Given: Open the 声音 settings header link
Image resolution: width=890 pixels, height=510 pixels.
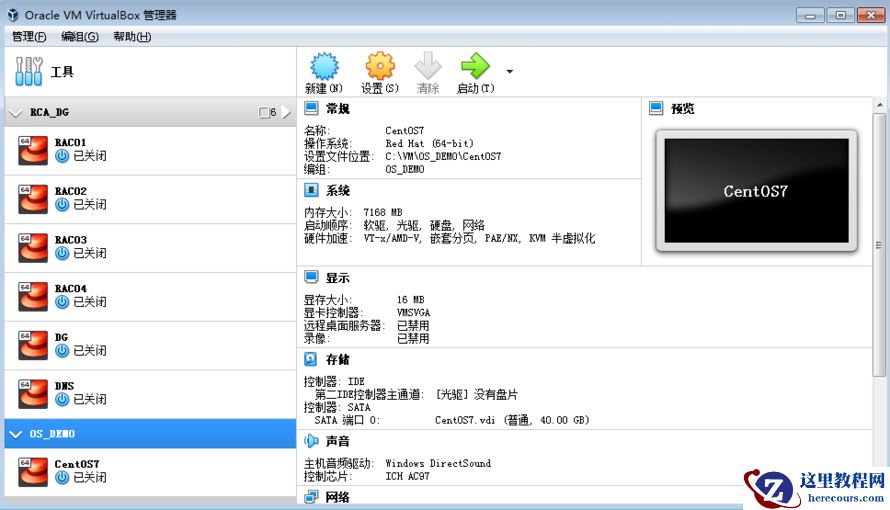Looking at the screenshot, I should [338, 441].
